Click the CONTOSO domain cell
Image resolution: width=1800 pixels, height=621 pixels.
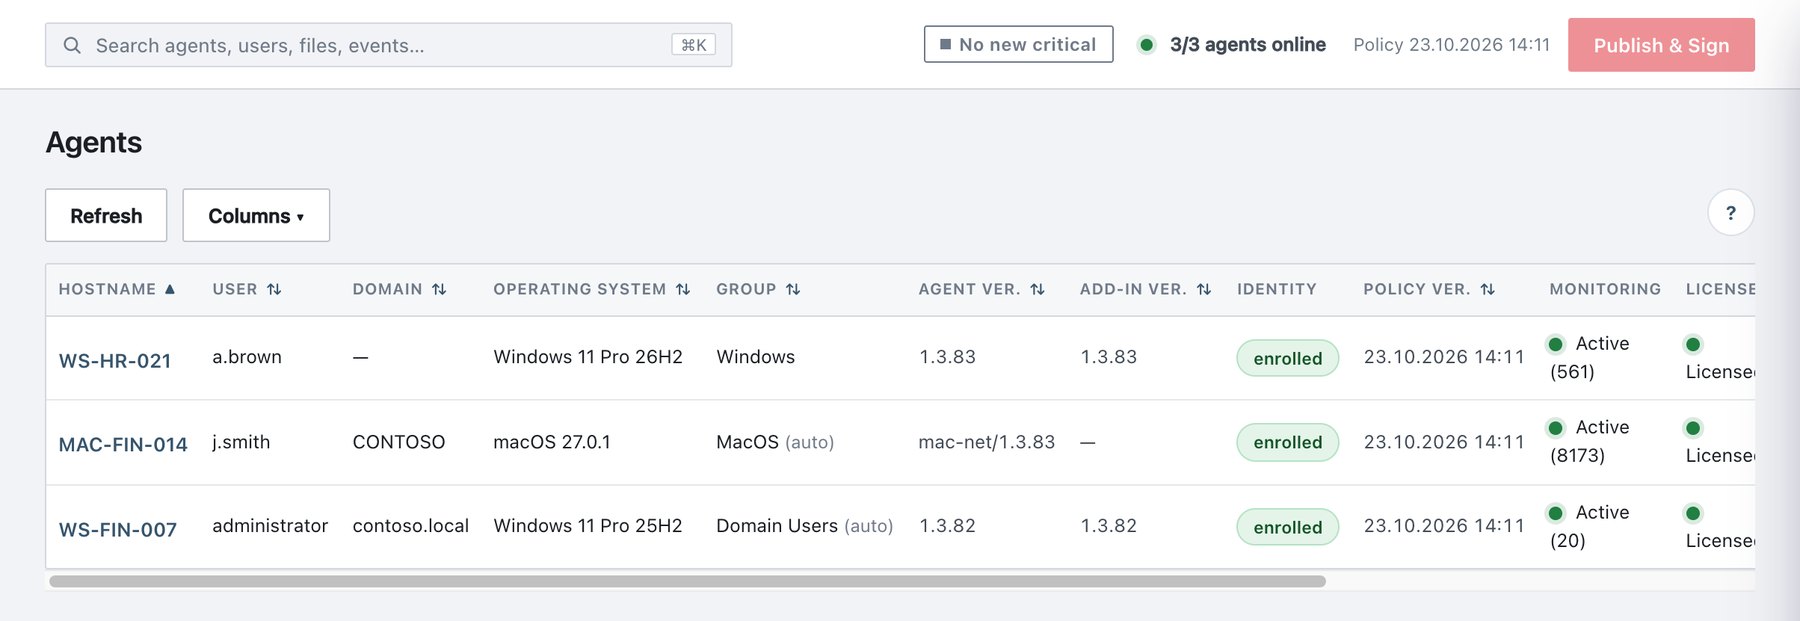point(399,442)
